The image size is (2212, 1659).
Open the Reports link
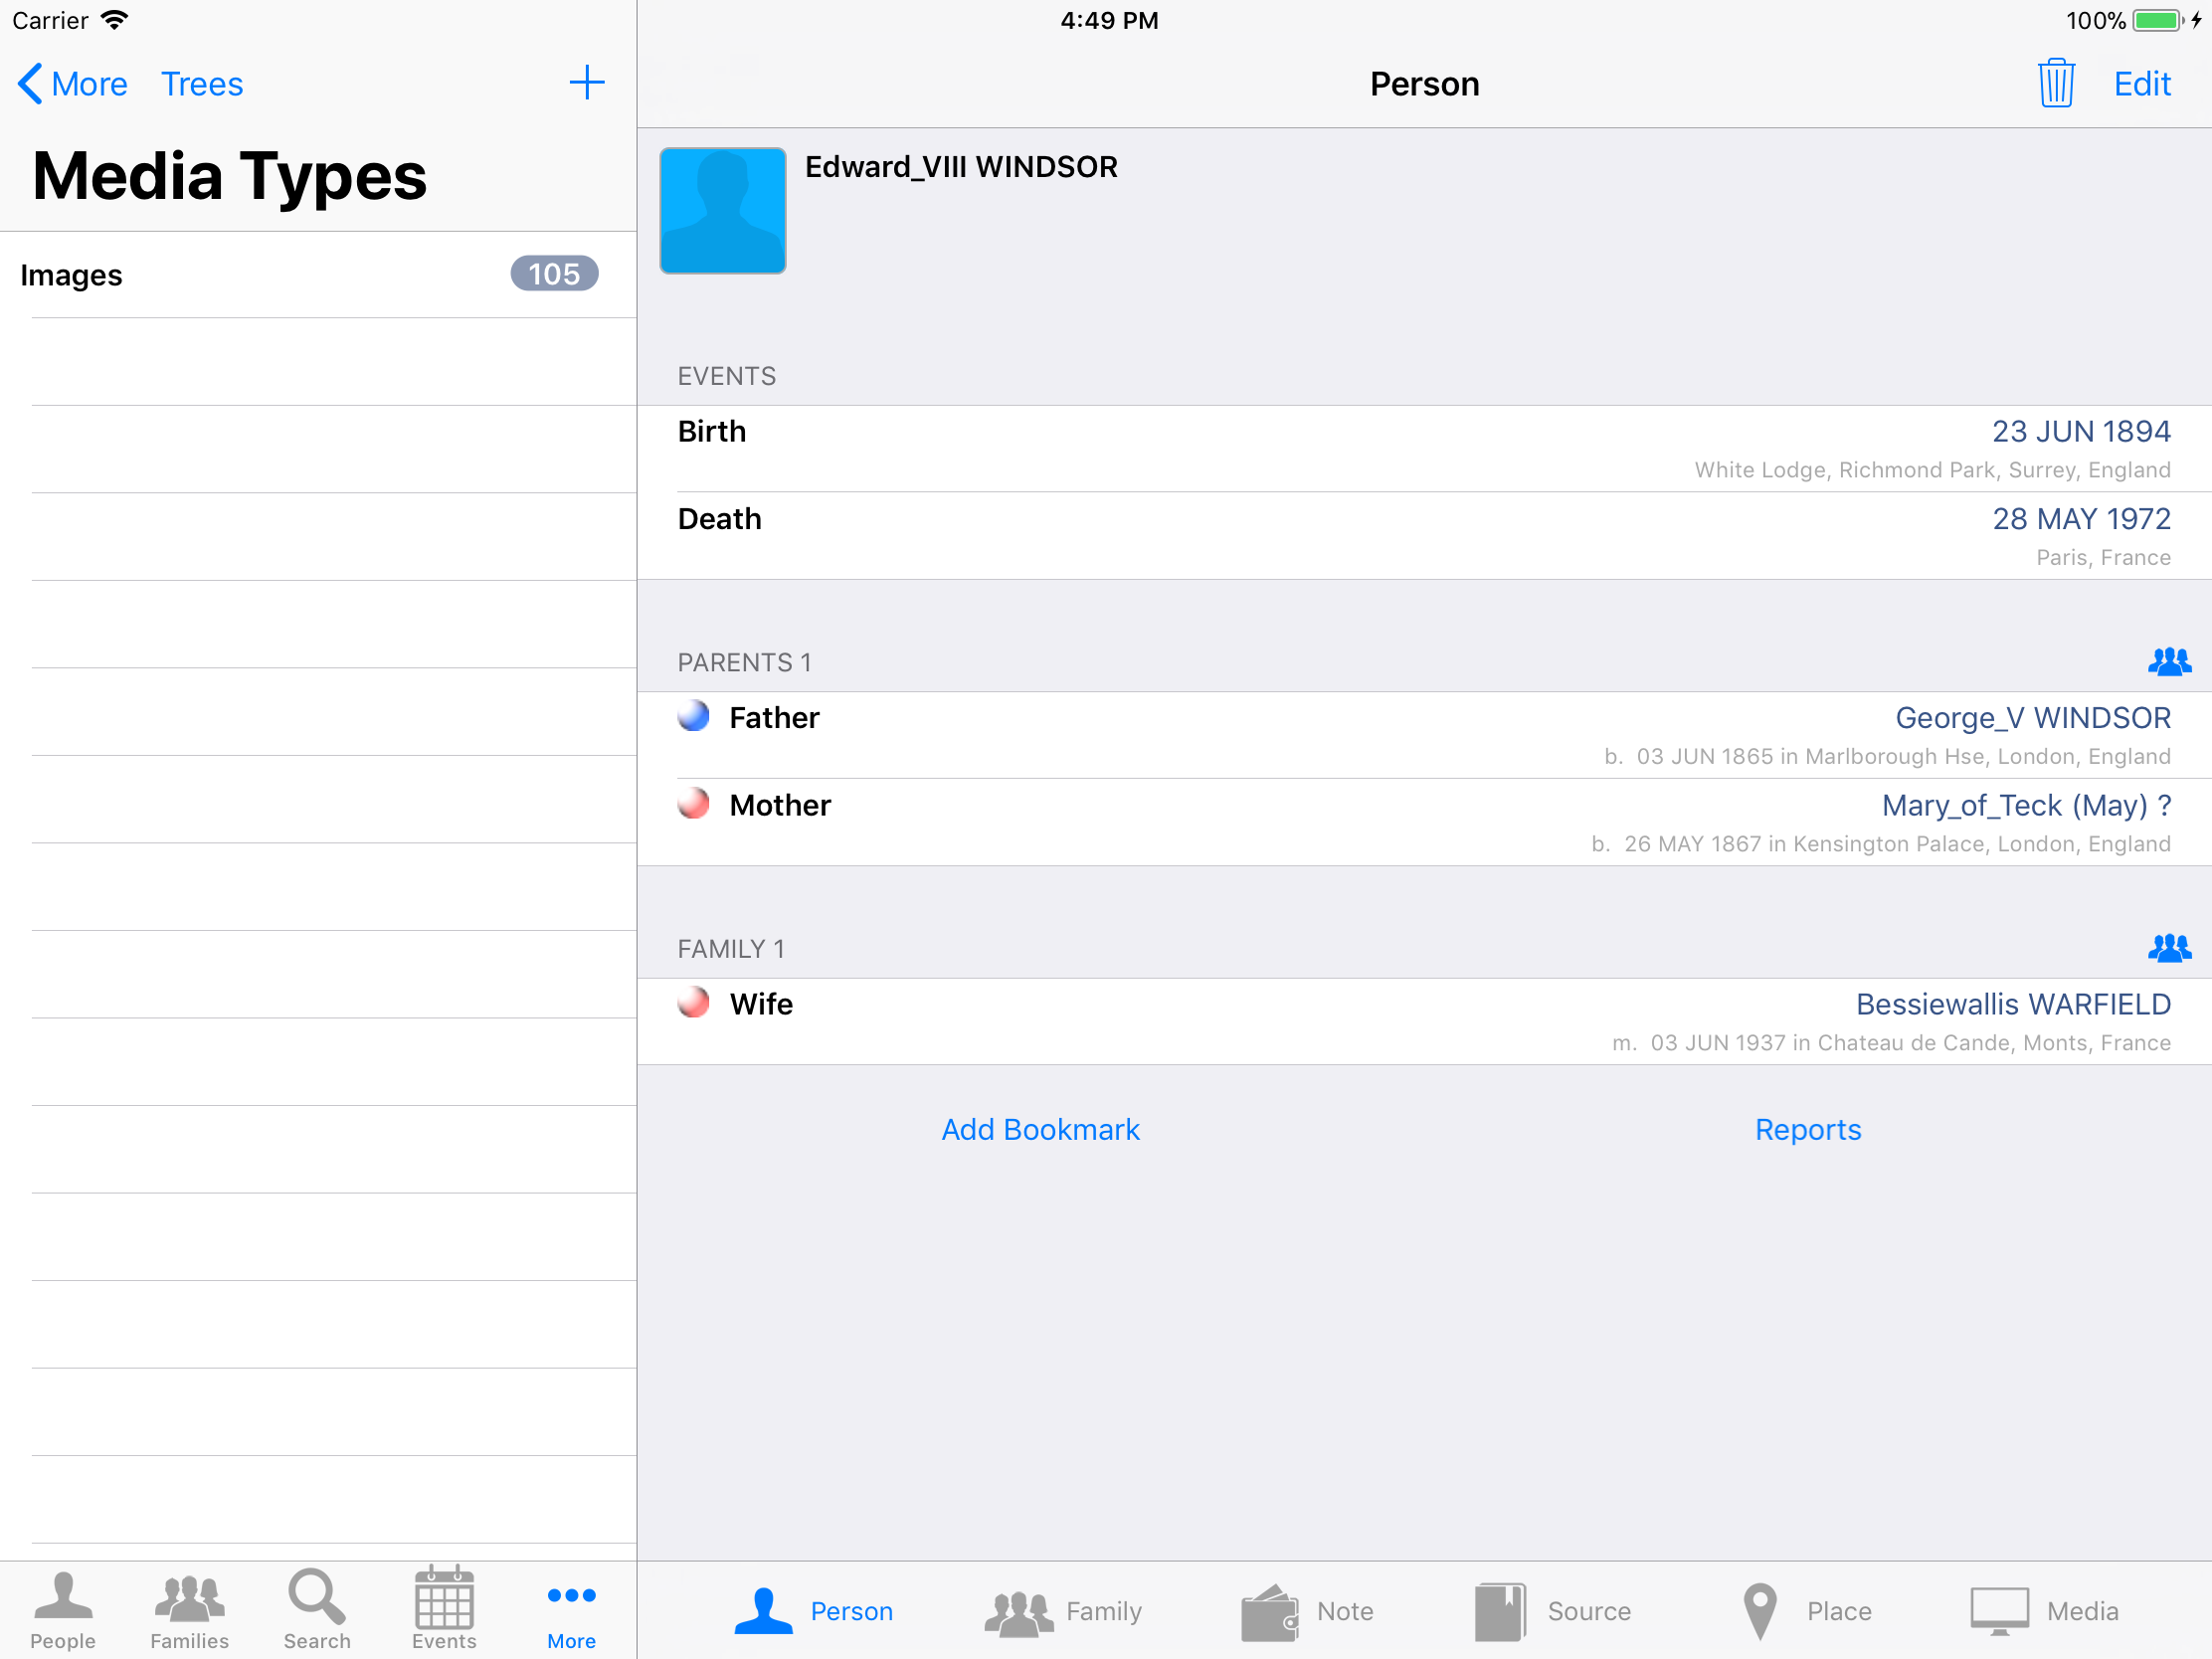1807,1129
